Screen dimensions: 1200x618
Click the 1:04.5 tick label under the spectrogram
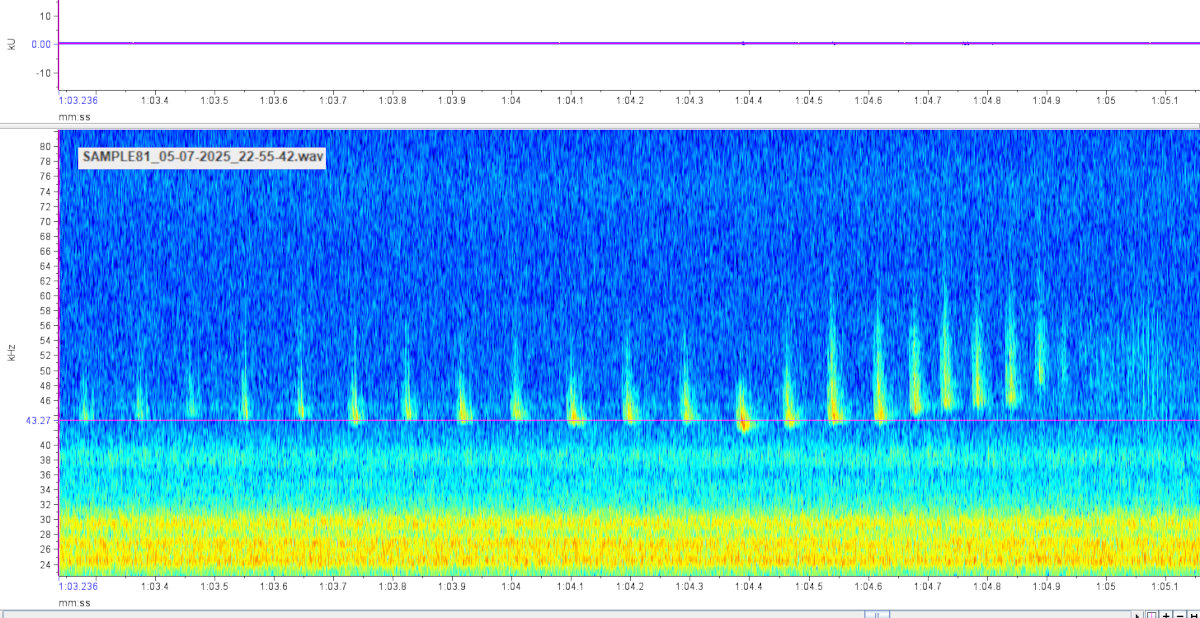point(808,588)
